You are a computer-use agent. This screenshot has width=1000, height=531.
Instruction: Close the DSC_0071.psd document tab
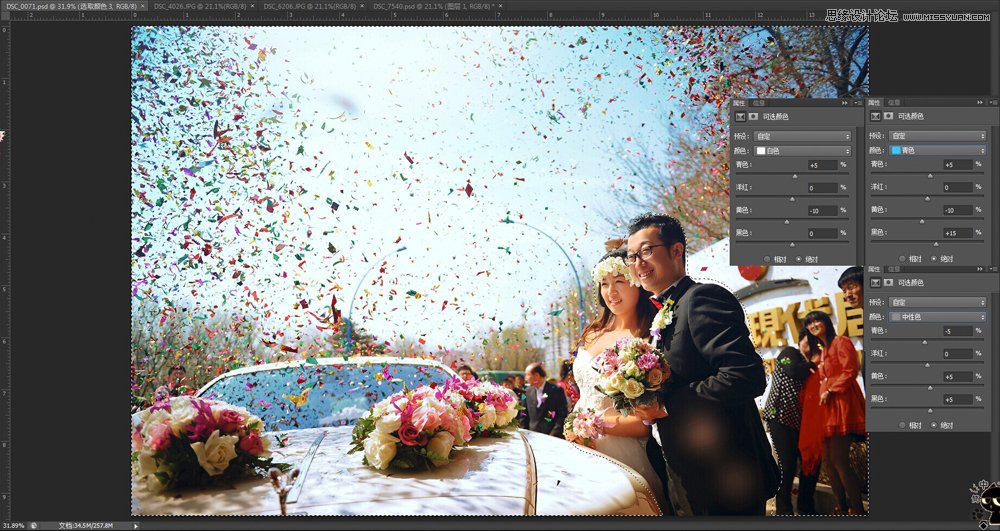[143, 6]
